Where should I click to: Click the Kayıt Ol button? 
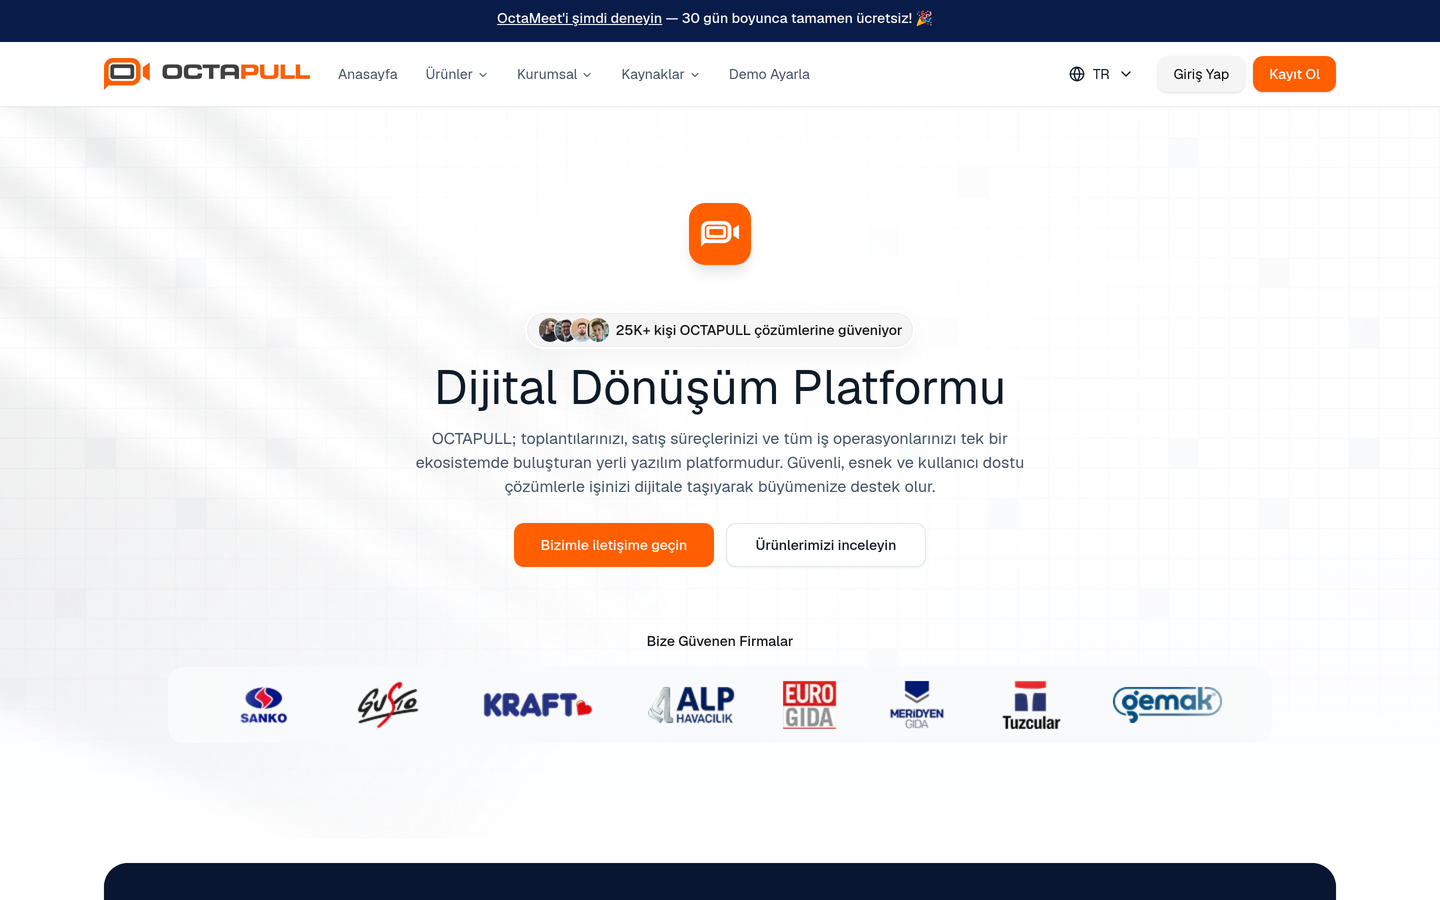point(1294,74)
